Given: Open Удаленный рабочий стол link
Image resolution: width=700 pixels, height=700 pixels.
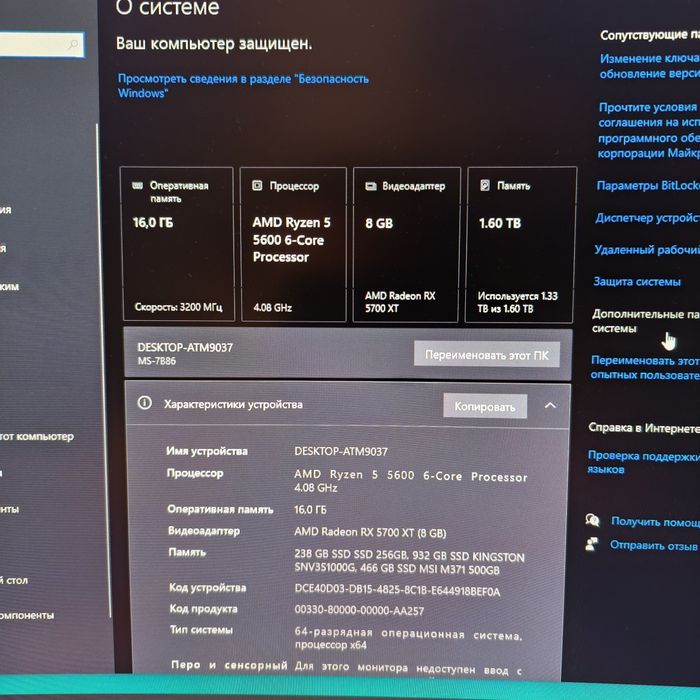Looking at the screenshot, I should tap(647, 250).
